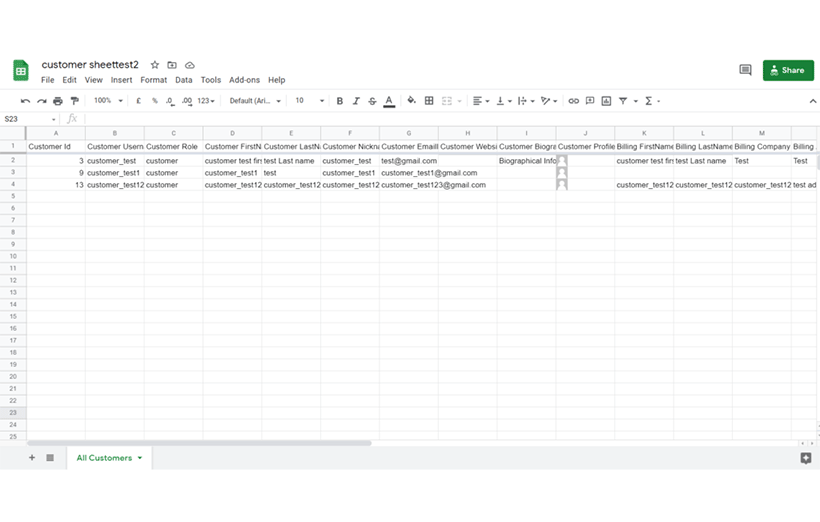Click the horizontal scrollbar thumb
820x522 pixels.
(x=199, y=444)
